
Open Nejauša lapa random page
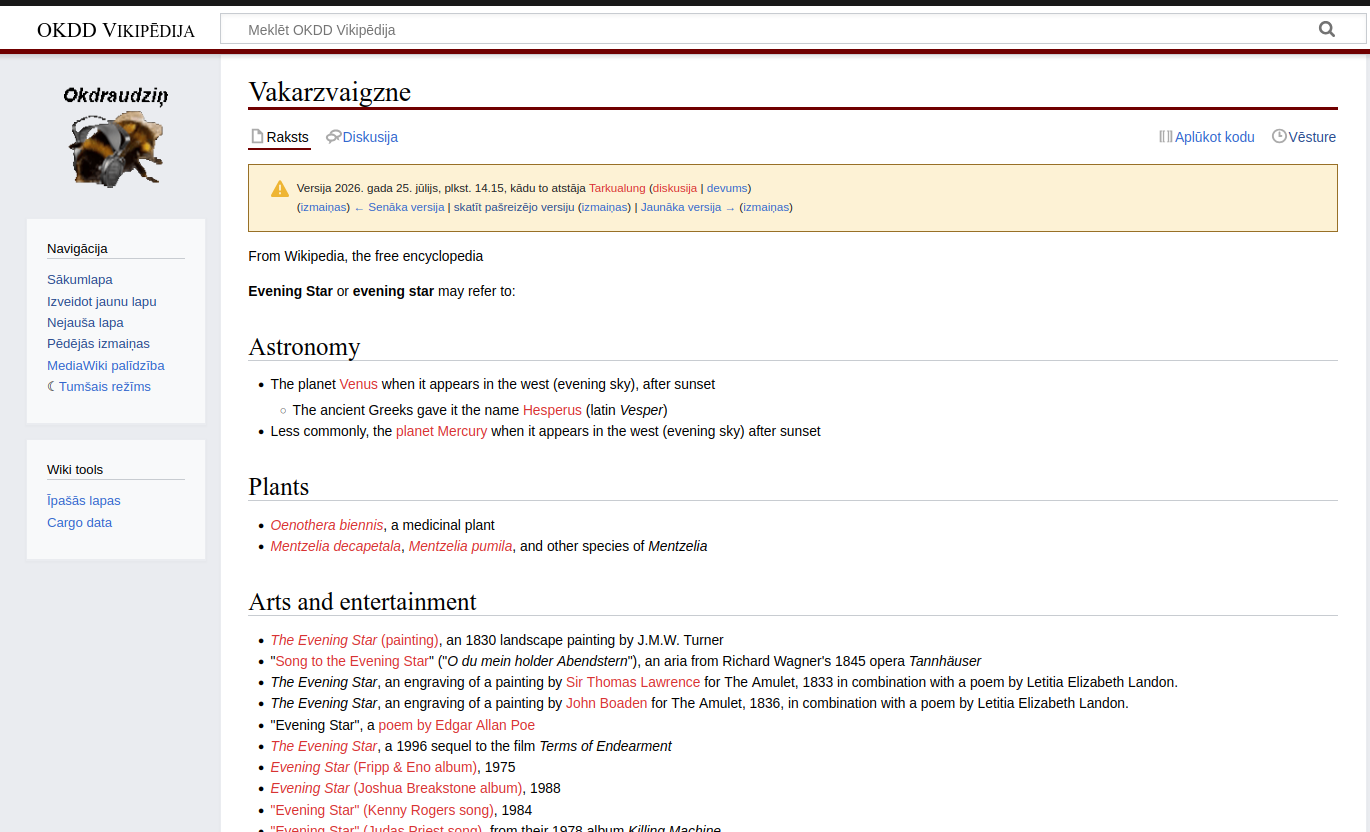click(x=85, y=323)
